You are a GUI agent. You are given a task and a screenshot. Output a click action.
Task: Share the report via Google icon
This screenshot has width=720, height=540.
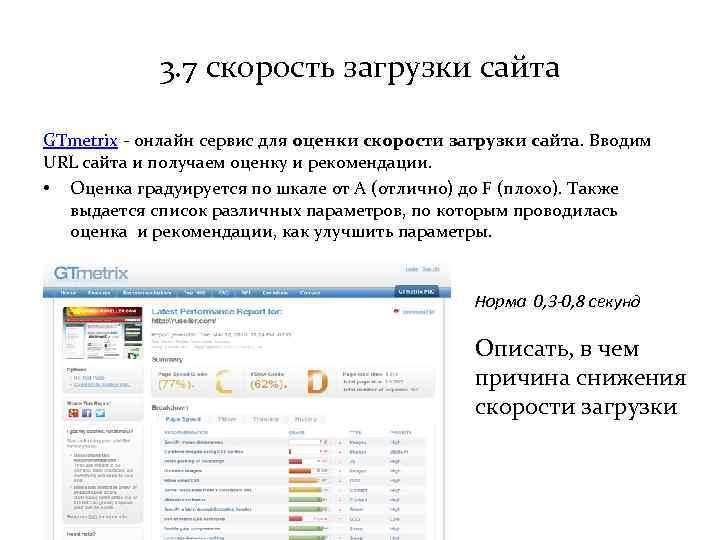click(x=73, y=413)
